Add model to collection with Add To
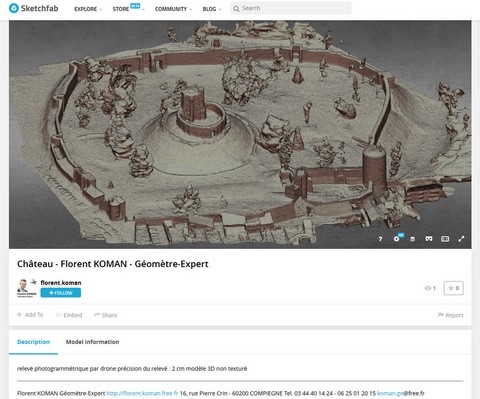 (x=30, y=315)
